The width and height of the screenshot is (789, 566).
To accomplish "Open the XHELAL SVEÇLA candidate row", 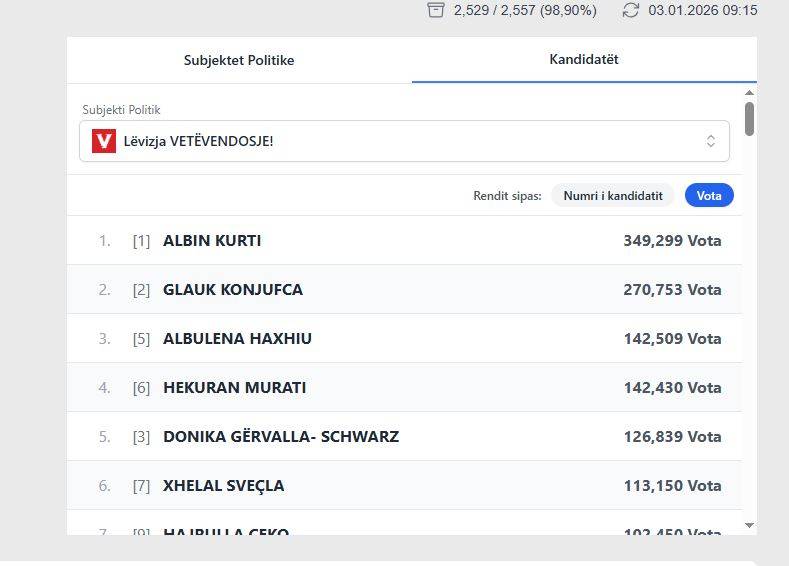I will [x=404, y=486].
